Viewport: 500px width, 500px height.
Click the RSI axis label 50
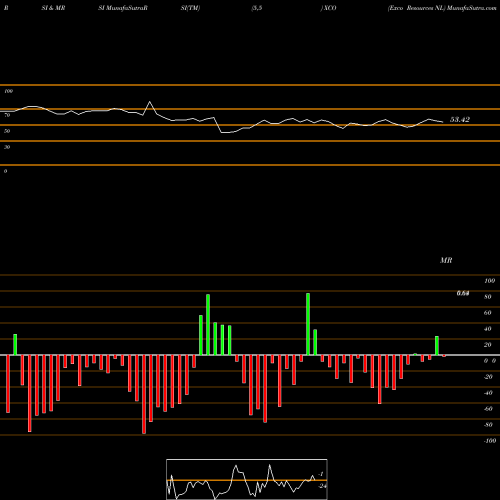(x=7, y=131)
